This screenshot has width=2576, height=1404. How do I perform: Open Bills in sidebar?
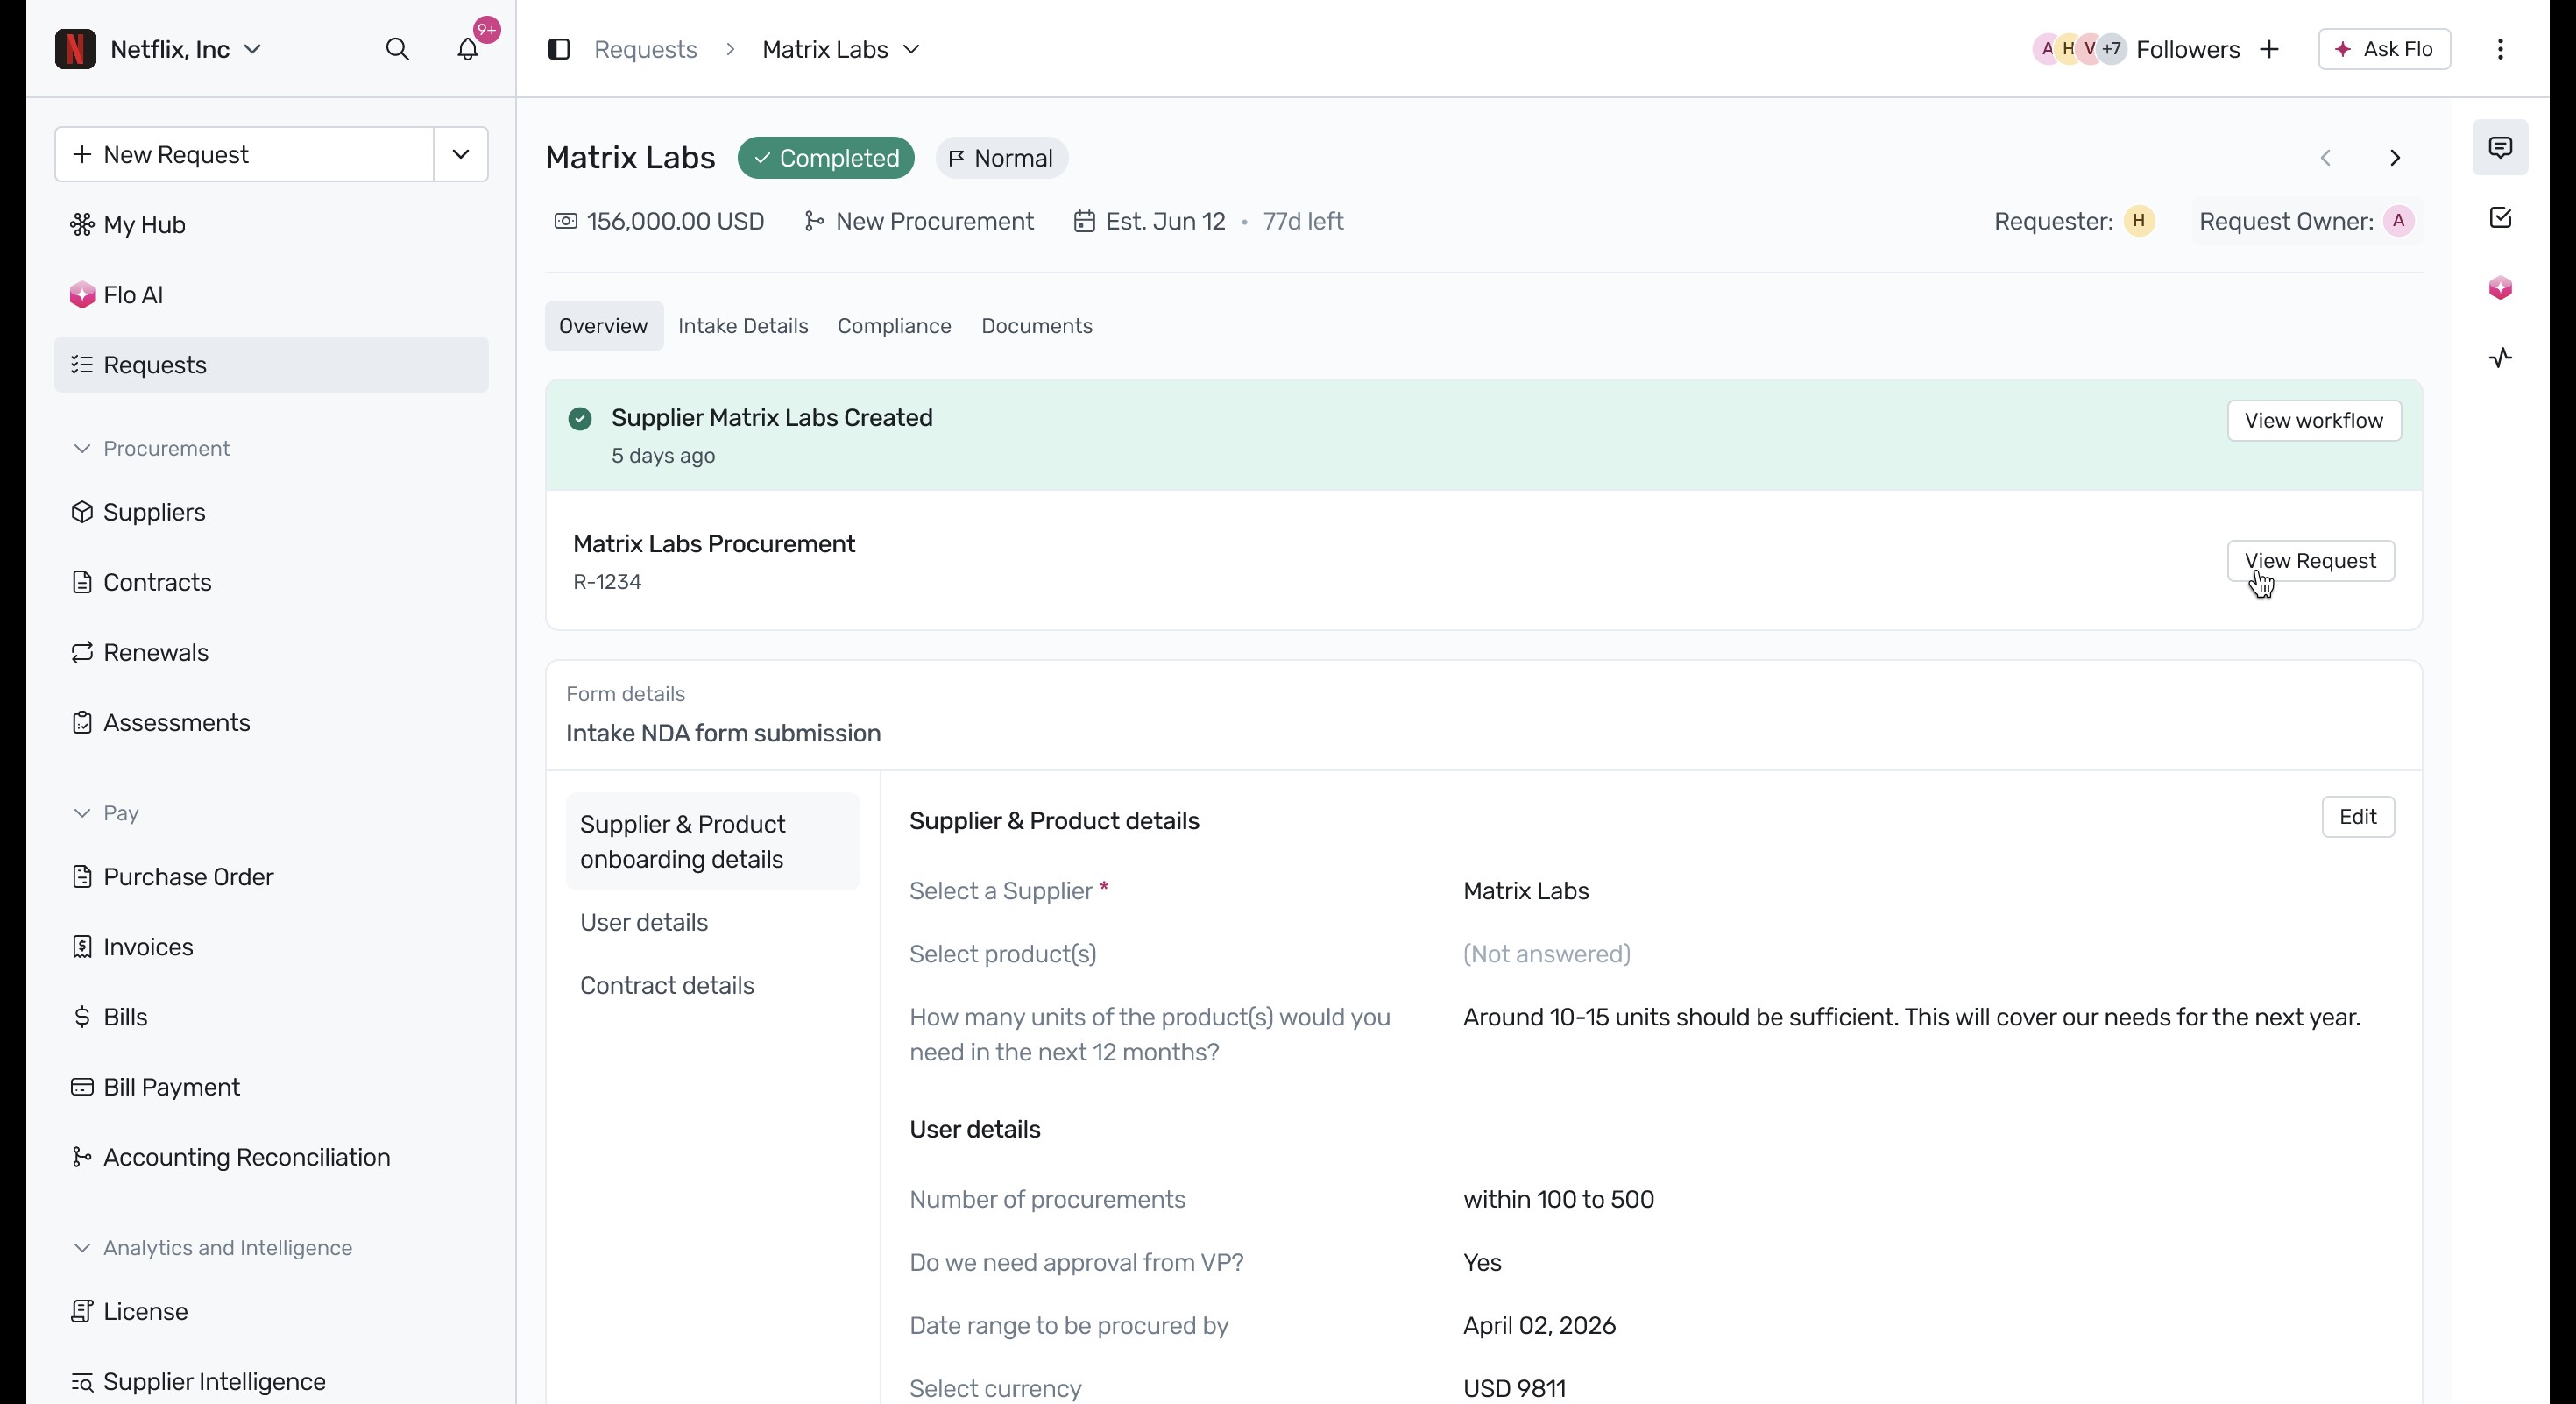tap(271, 1017)
